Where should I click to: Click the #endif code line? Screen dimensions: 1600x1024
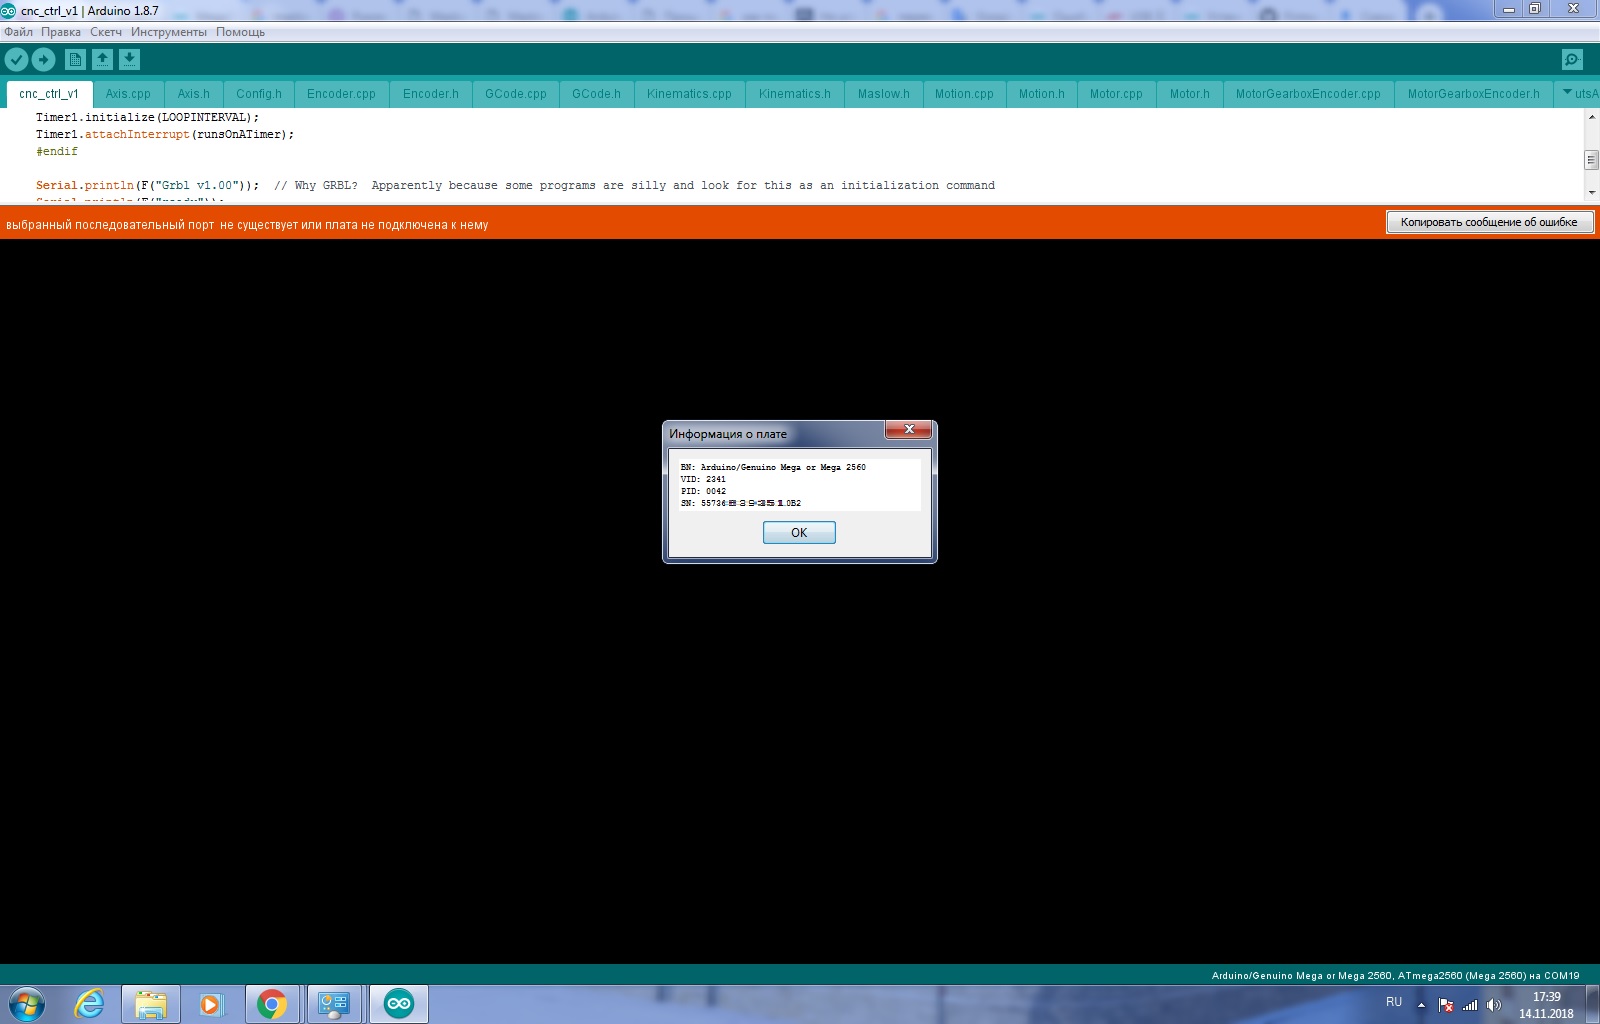(57, 152)
